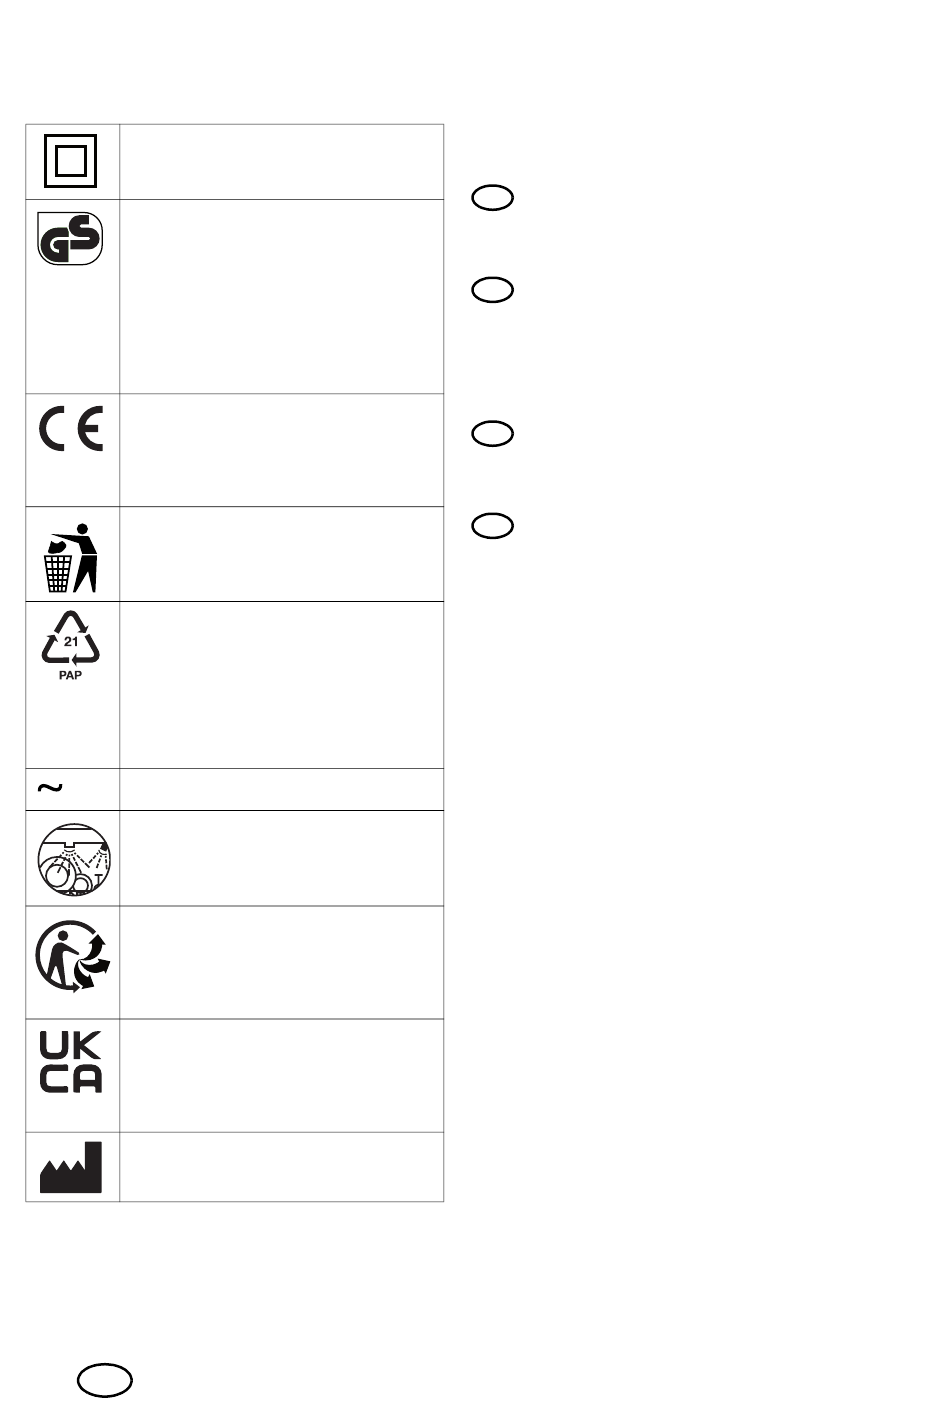The width and height of the screenshot is (950, 1404).
Task: Click the third oval badge in the right column
Action: [493, 434]
